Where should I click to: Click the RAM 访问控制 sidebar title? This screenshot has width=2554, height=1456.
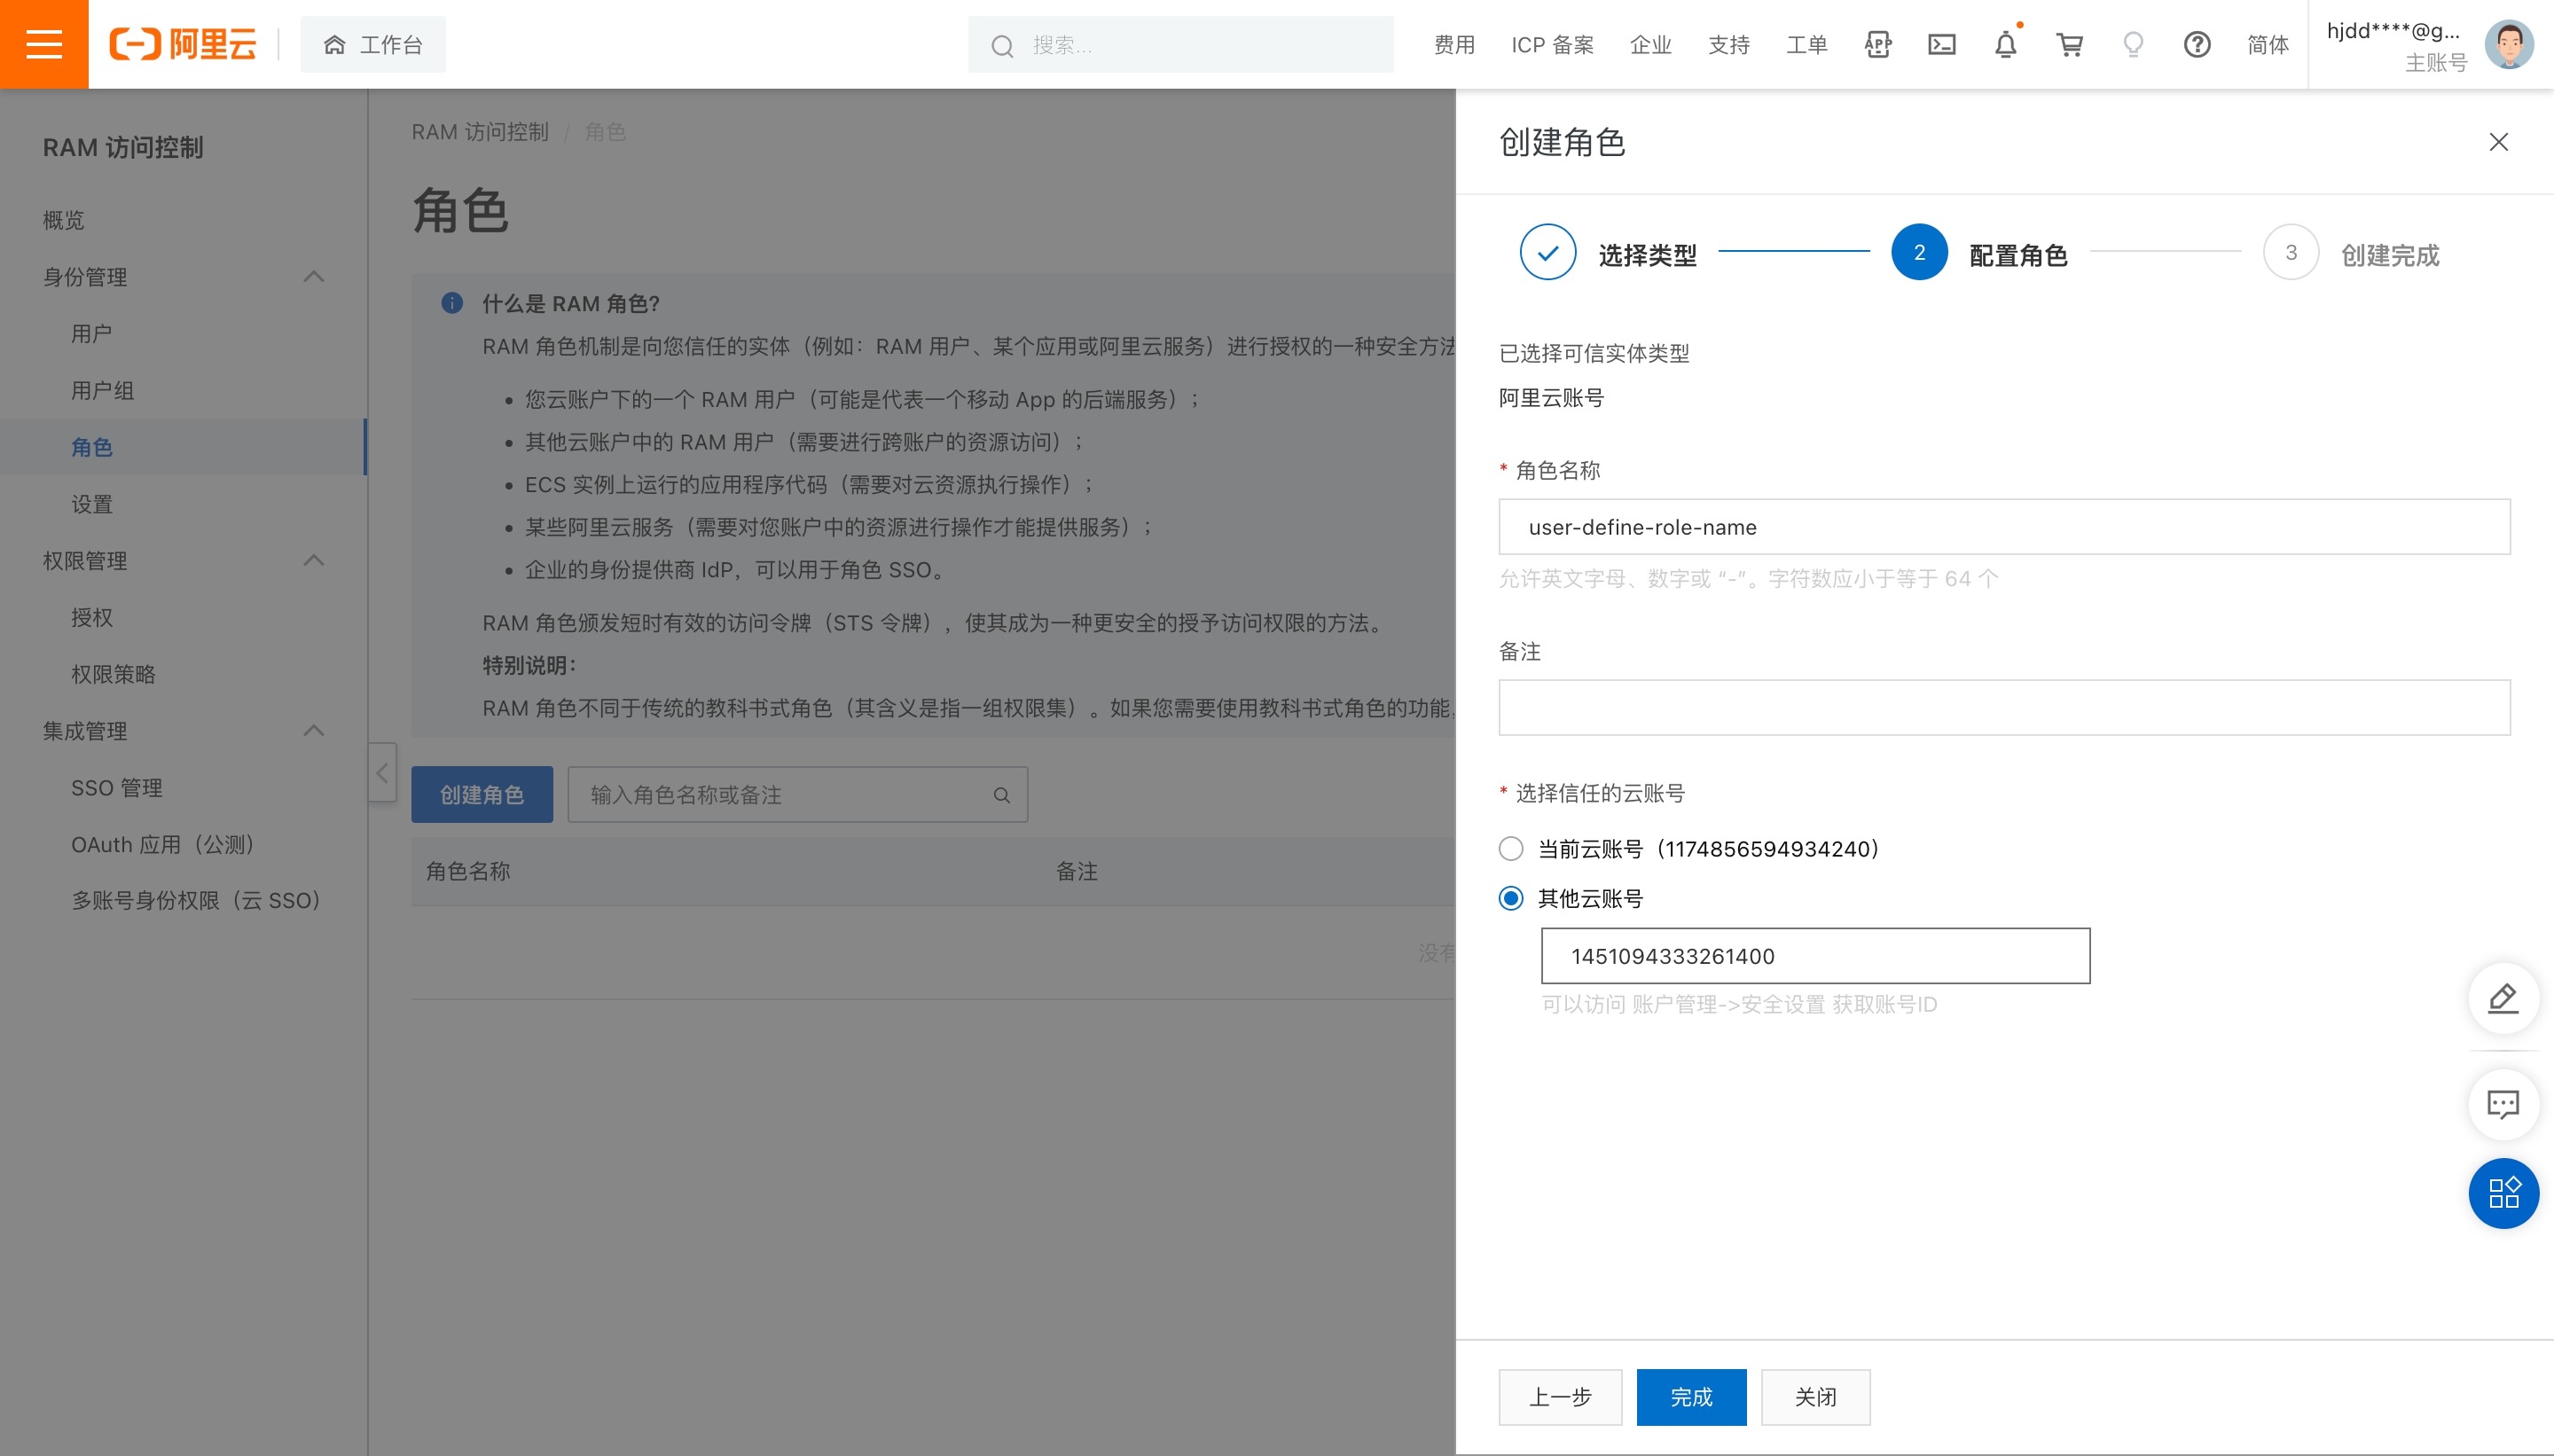coord(123,147)
